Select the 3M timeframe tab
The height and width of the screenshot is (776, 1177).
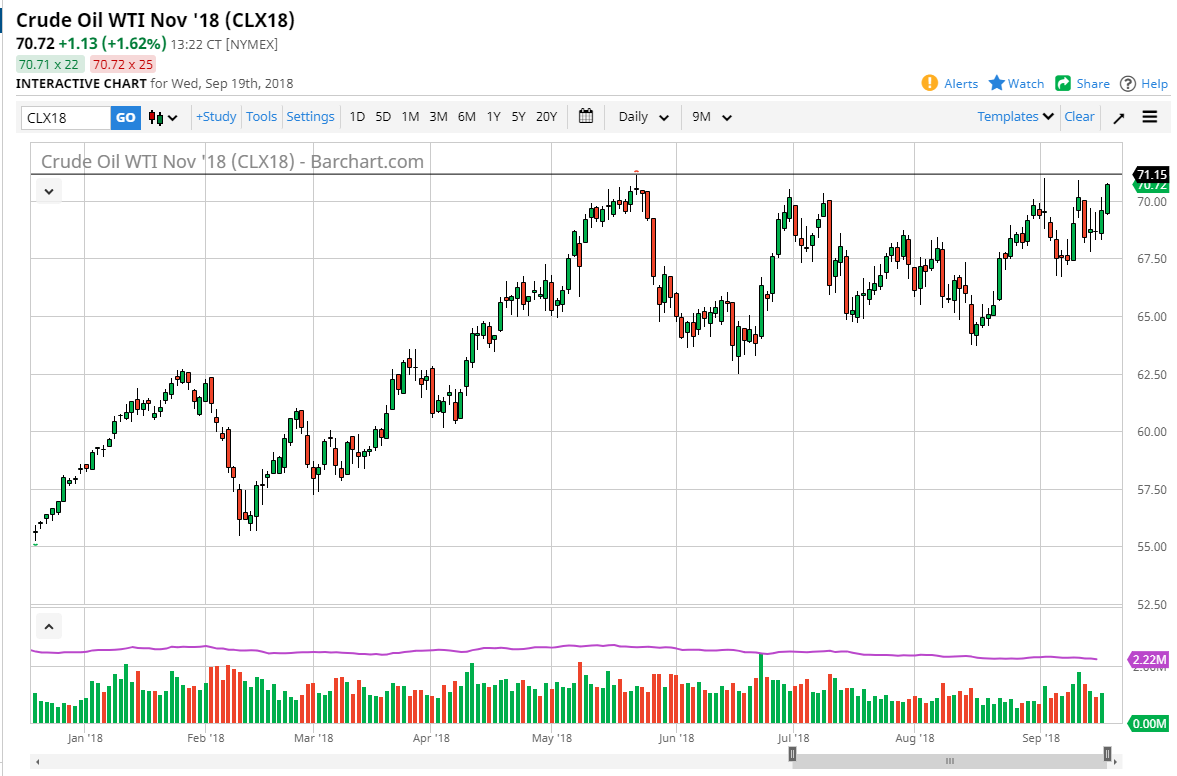(437, 117)
